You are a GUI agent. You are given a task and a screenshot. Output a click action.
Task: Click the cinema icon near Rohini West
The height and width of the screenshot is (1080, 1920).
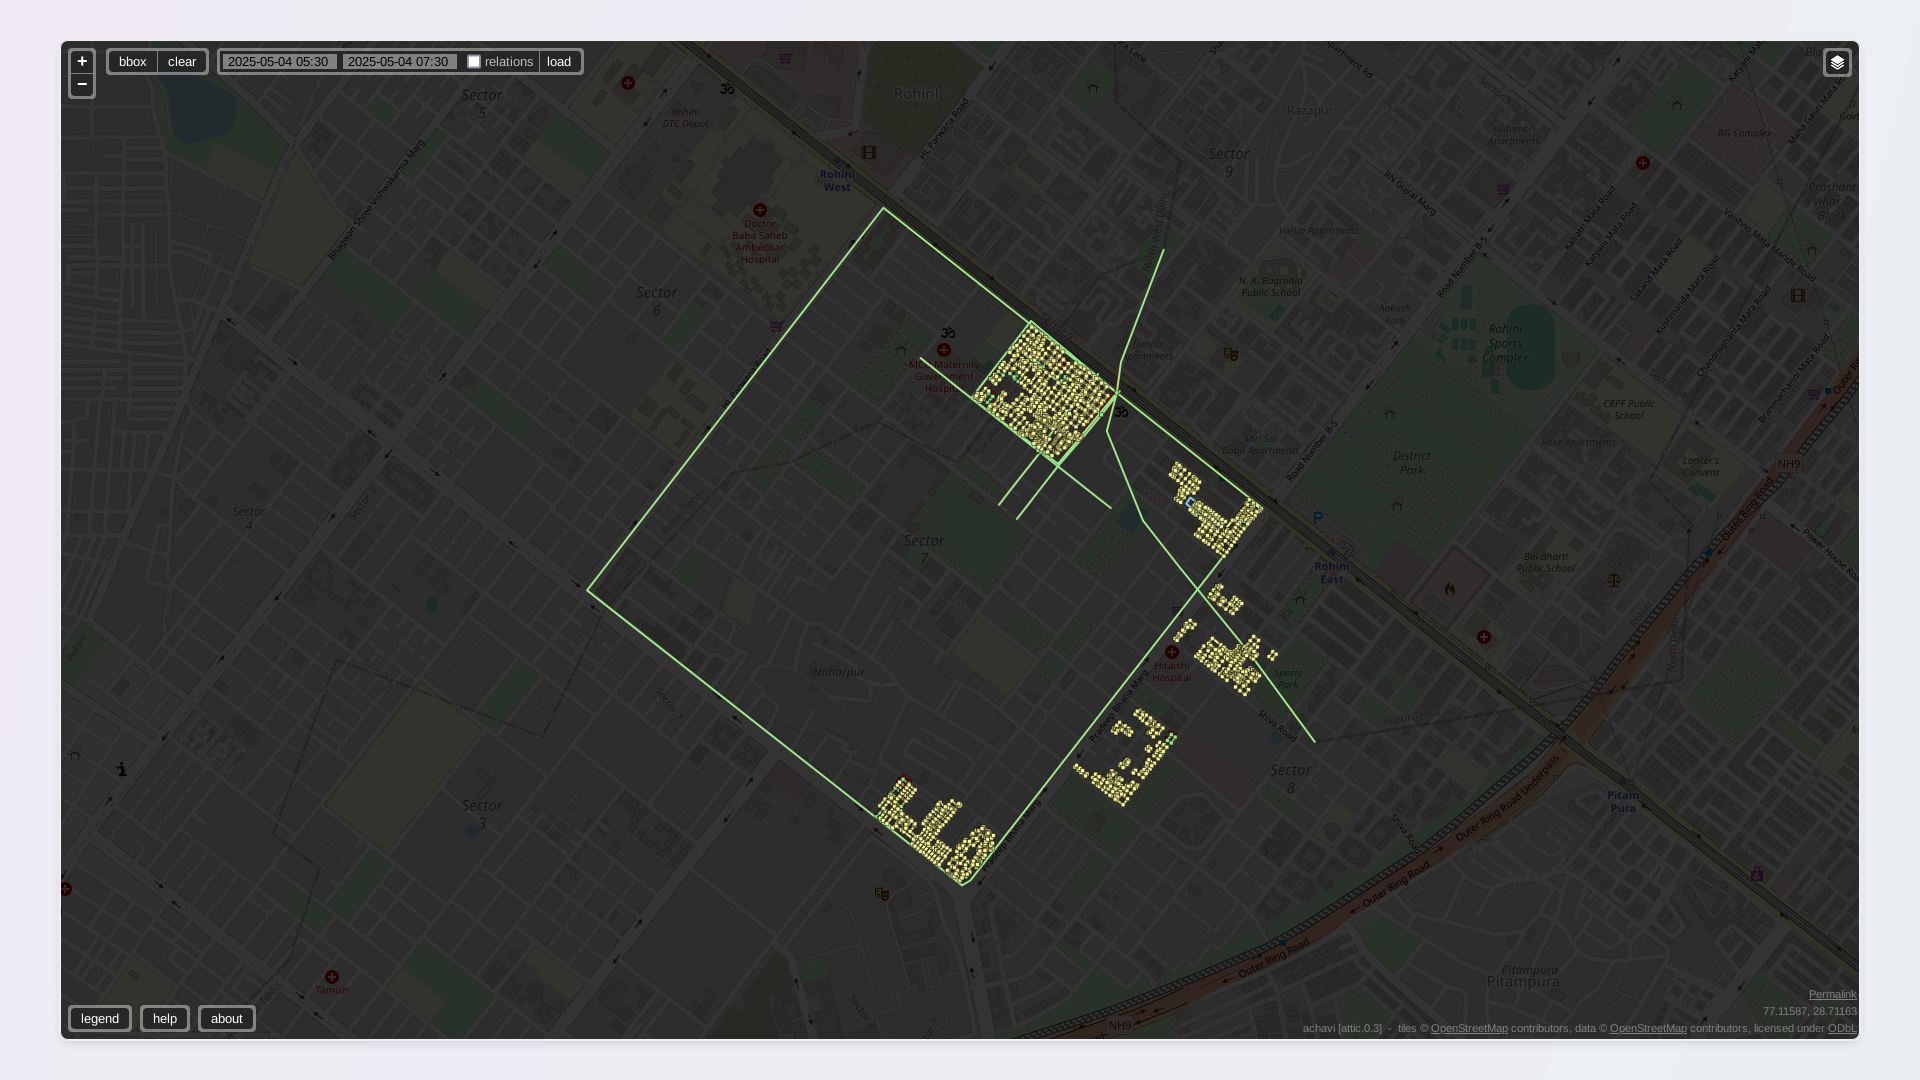(x=869, y=153)
